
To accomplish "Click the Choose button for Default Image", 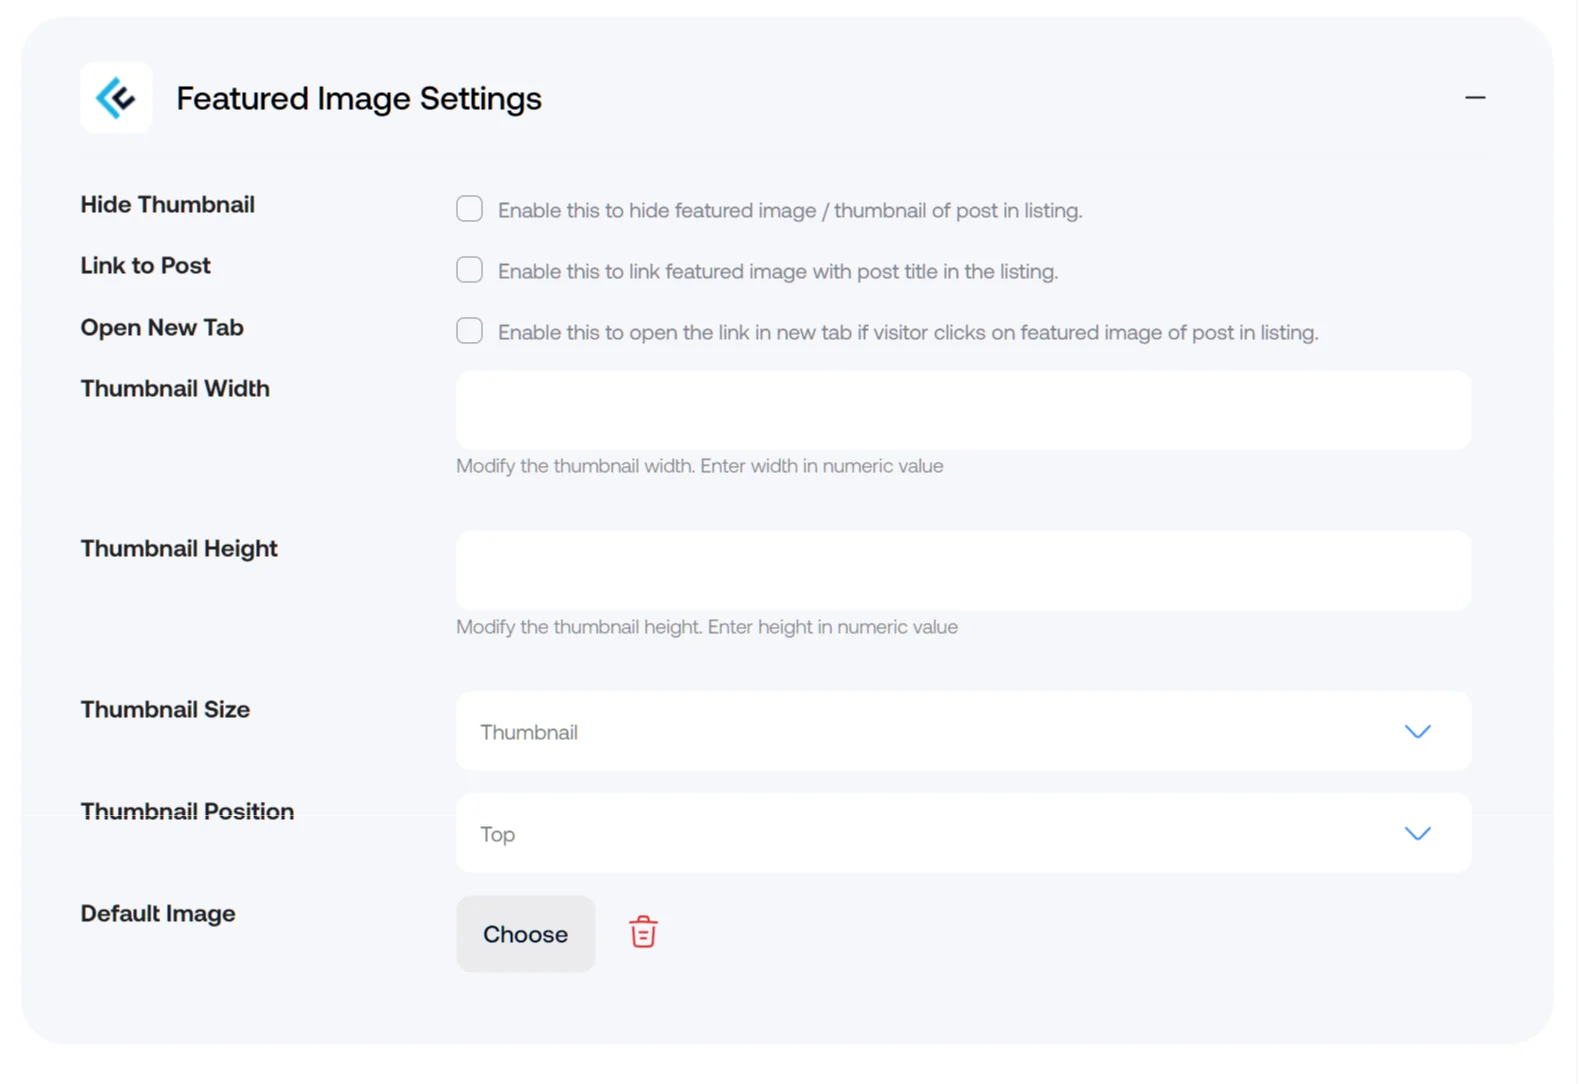I will 525,933.
